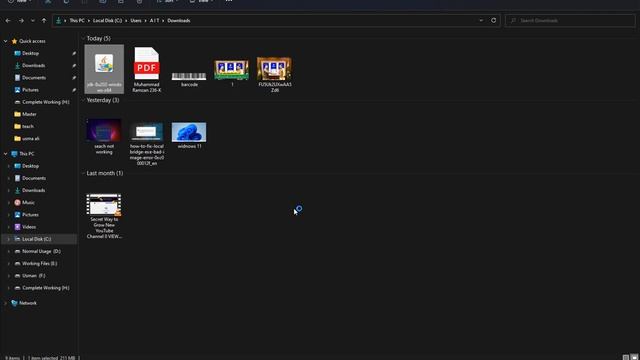Select the jdk Windows x64 installer file
640x360 pixels.
[104, 69]
